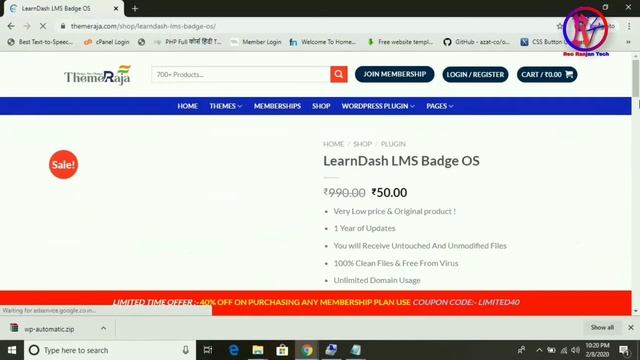The width and height of the screenshot is (640, 360).
Task: Click the SHOP breadcrumb link
Action: click(x=362, y=144)
